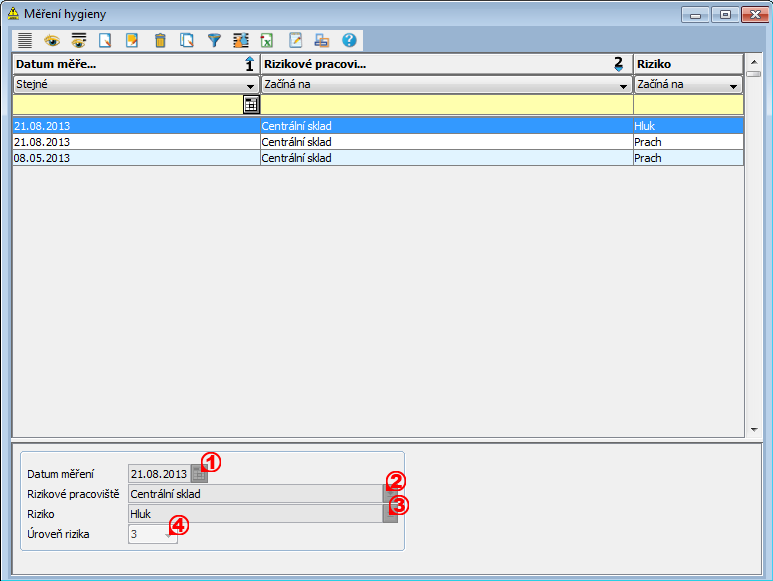Click the new record blank page icon

tap(105, 41)
